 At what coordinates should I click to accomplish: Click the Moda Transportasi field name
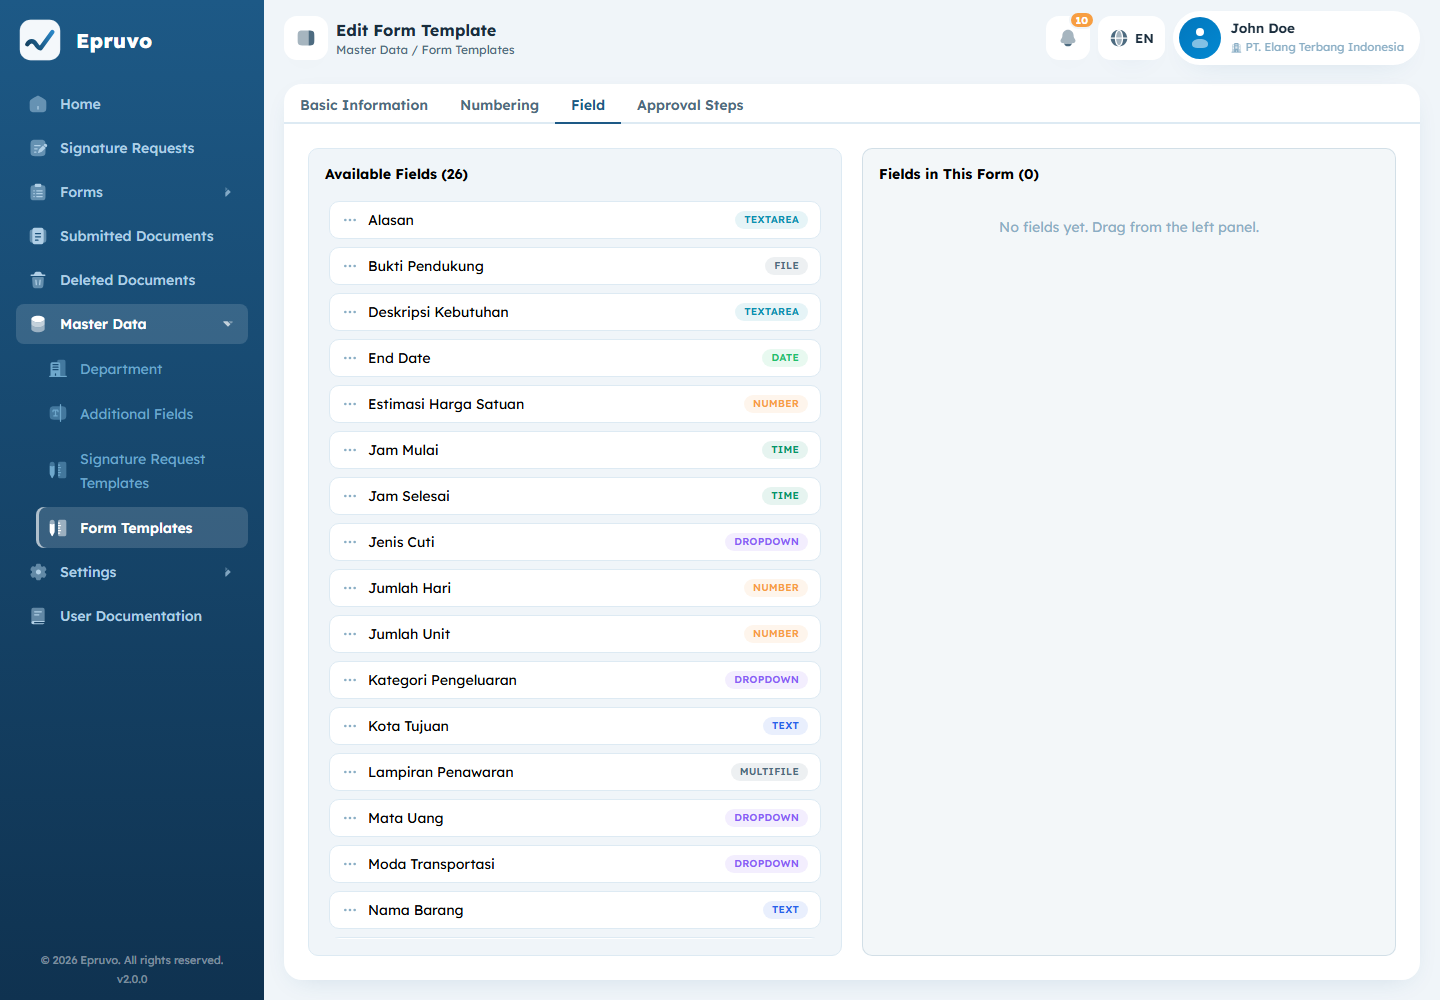[x=431, y=864]
